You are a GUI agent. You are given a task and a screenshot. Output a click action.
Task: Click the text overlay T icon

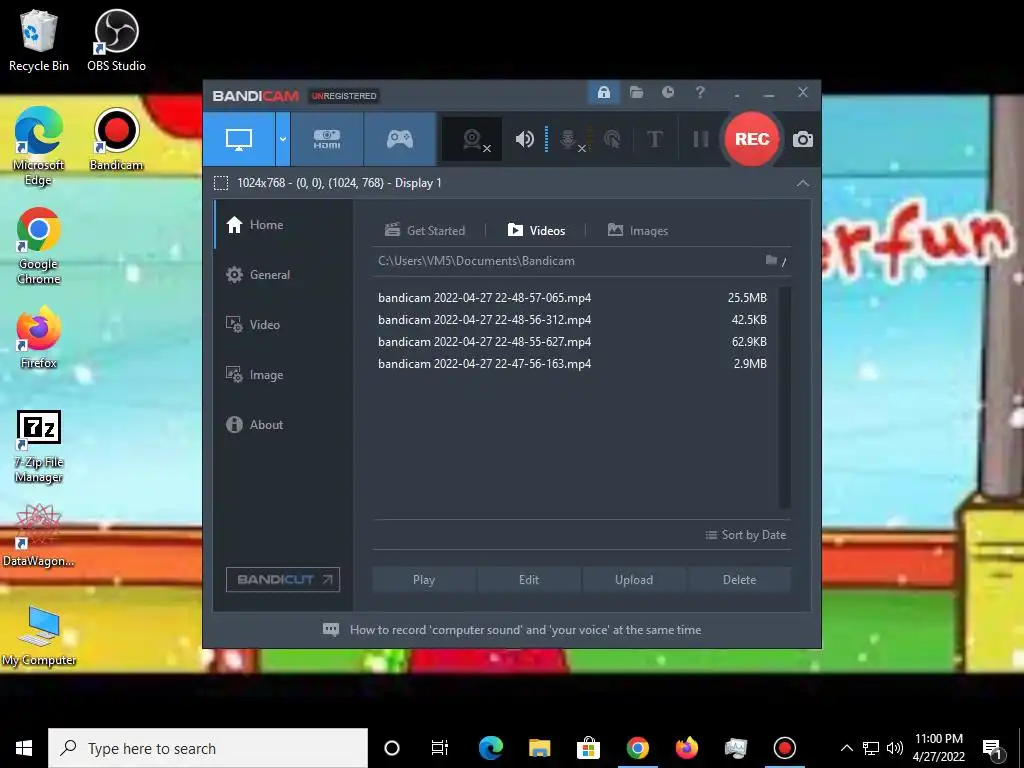(x=654, y=139)
